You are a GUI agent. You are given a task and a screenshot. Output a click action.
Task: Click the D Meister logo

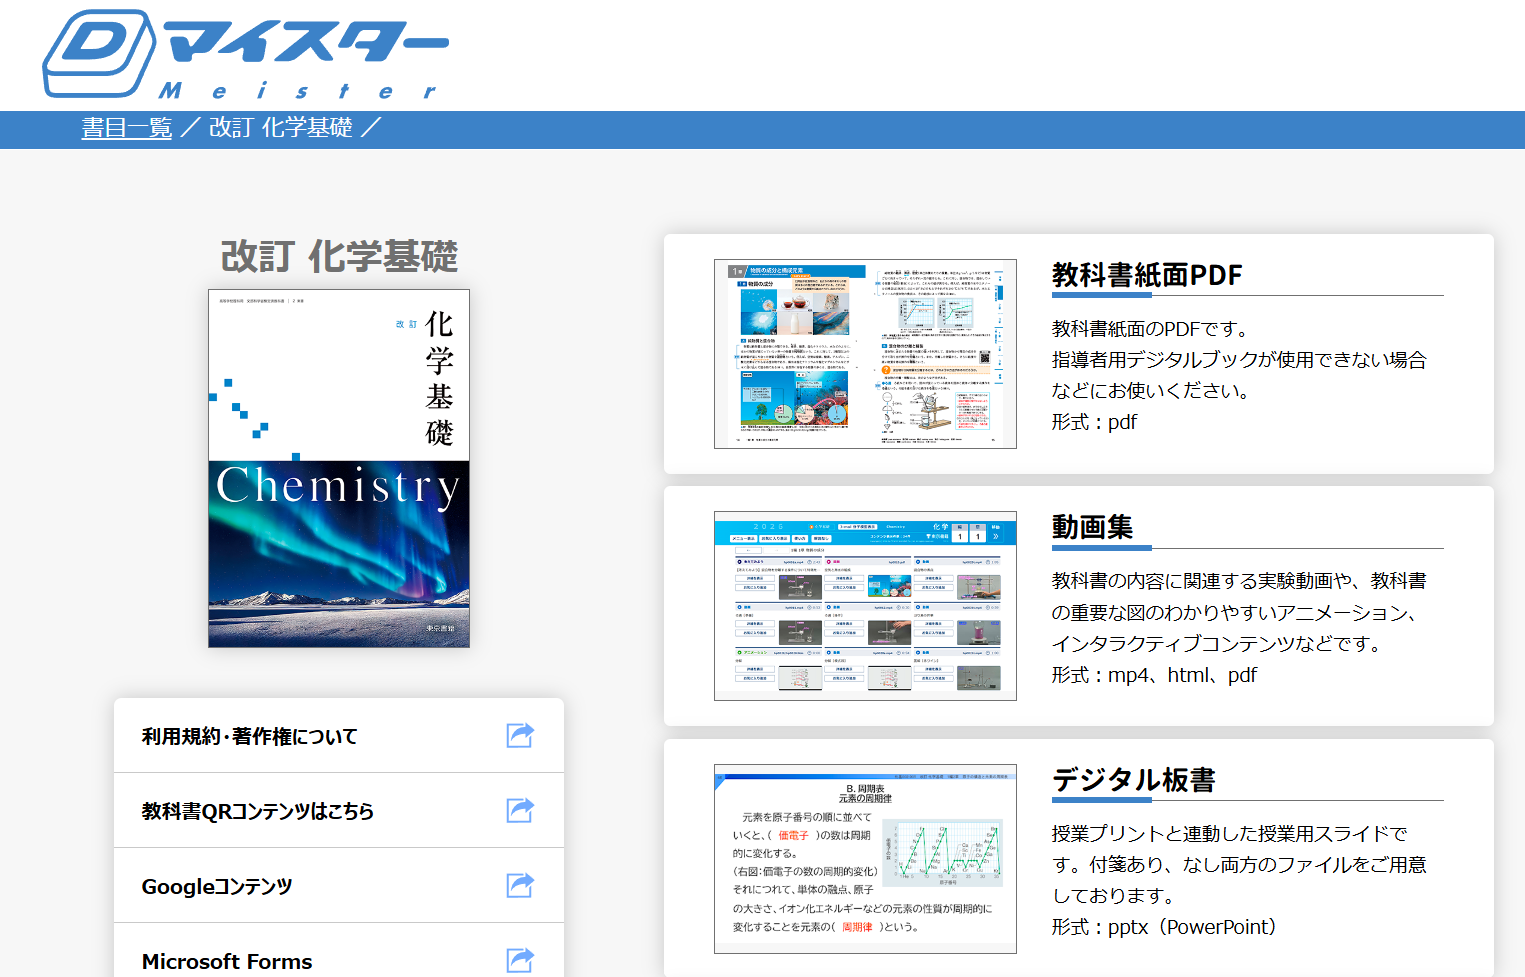pyautogui.click(x=245, y=55)
